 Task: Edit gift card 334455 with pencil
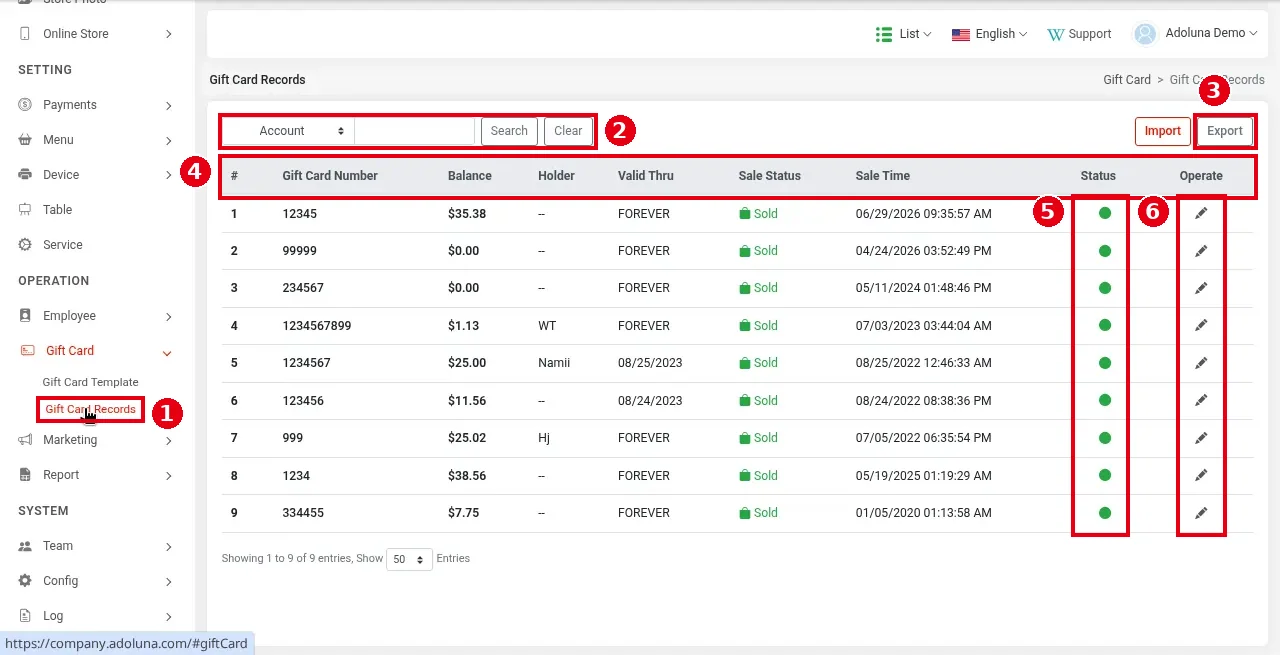tap(1201, 513)
